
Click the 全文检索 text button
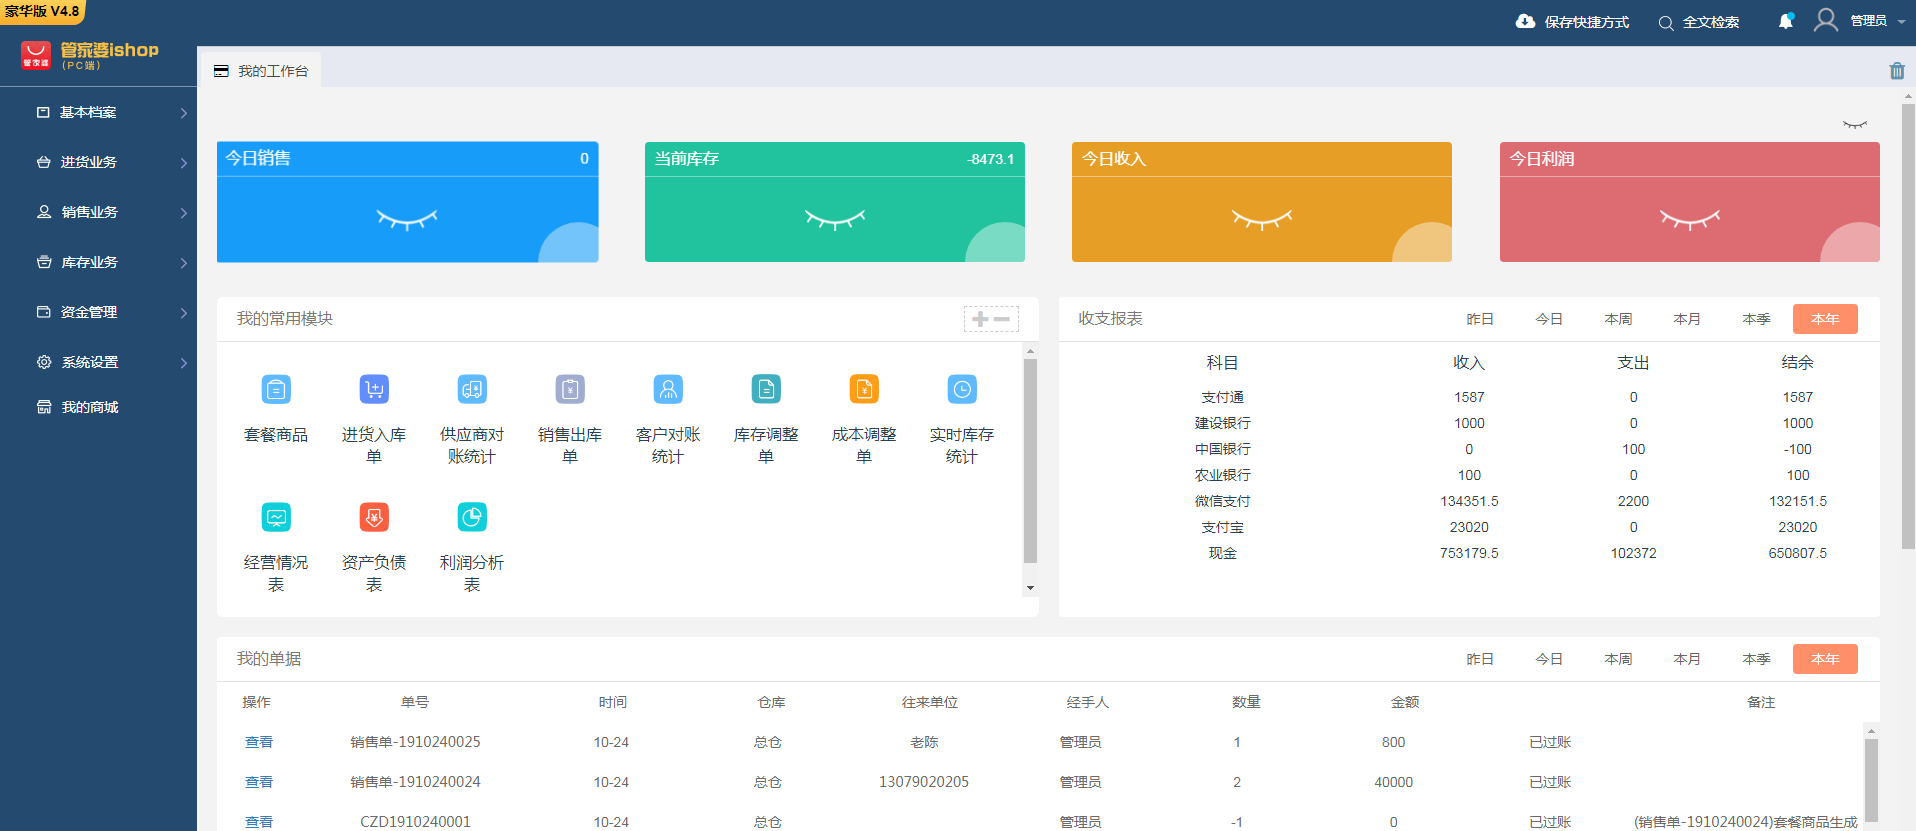[1710, 22]
